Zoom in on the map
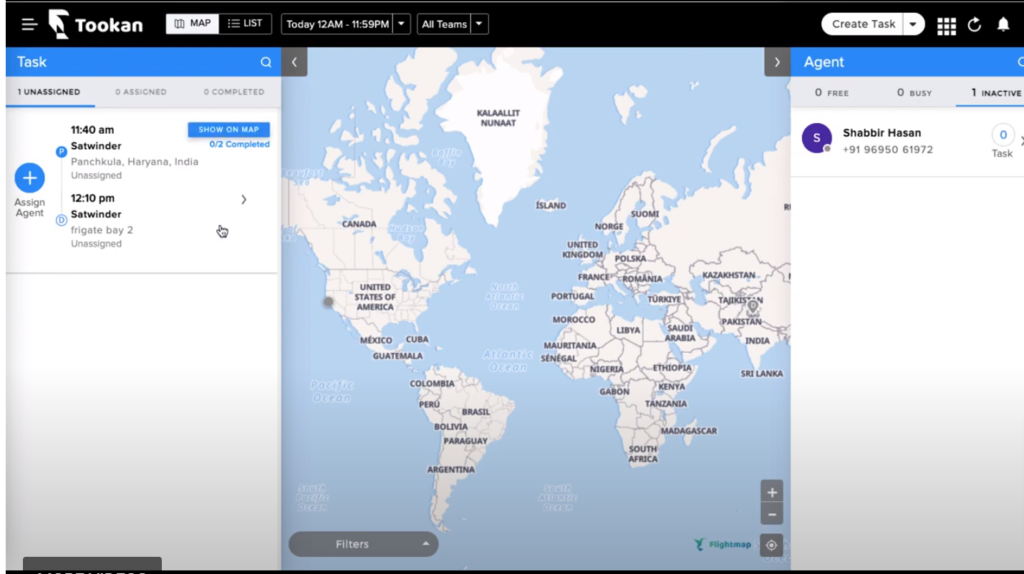 pos(772,492)
